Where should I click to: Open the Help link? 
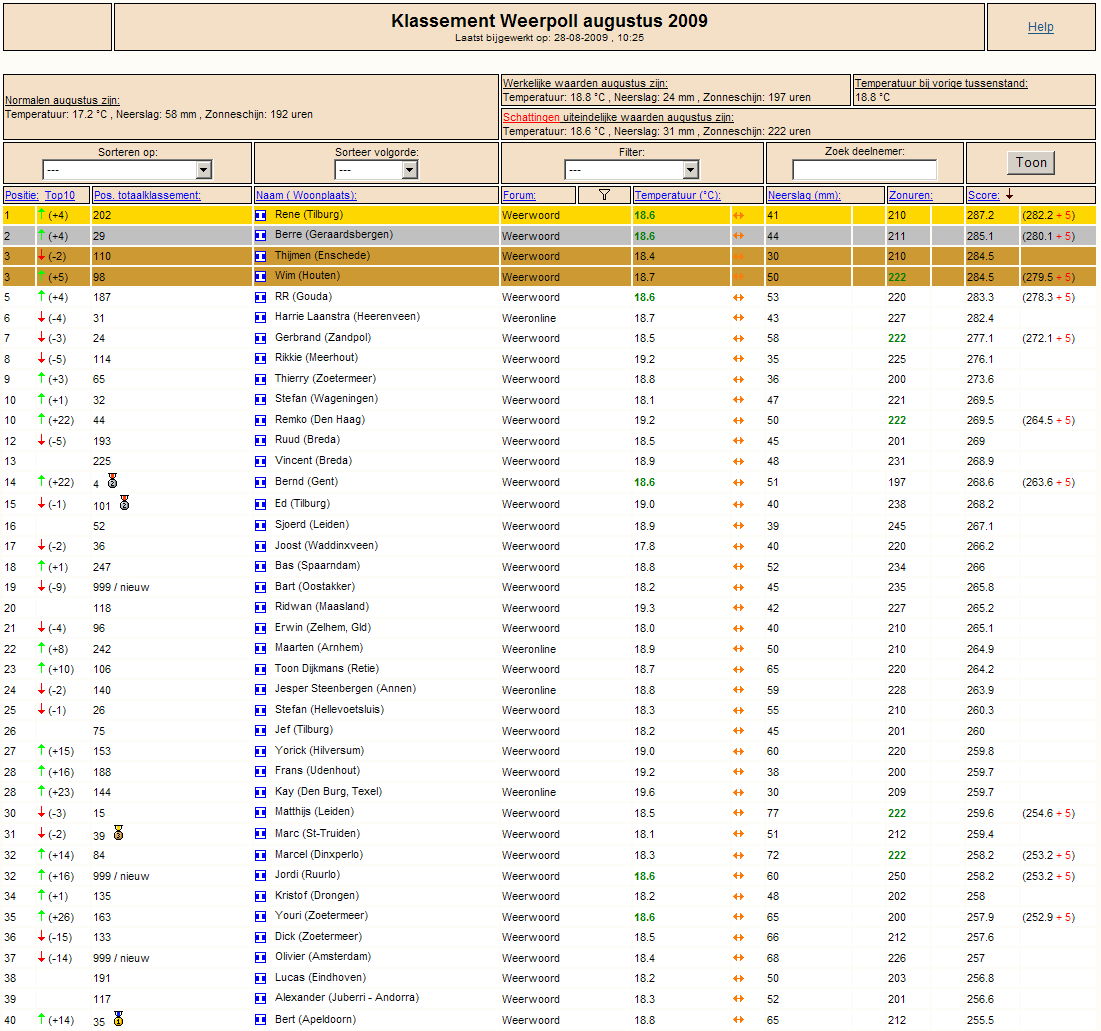(1040, 27)
